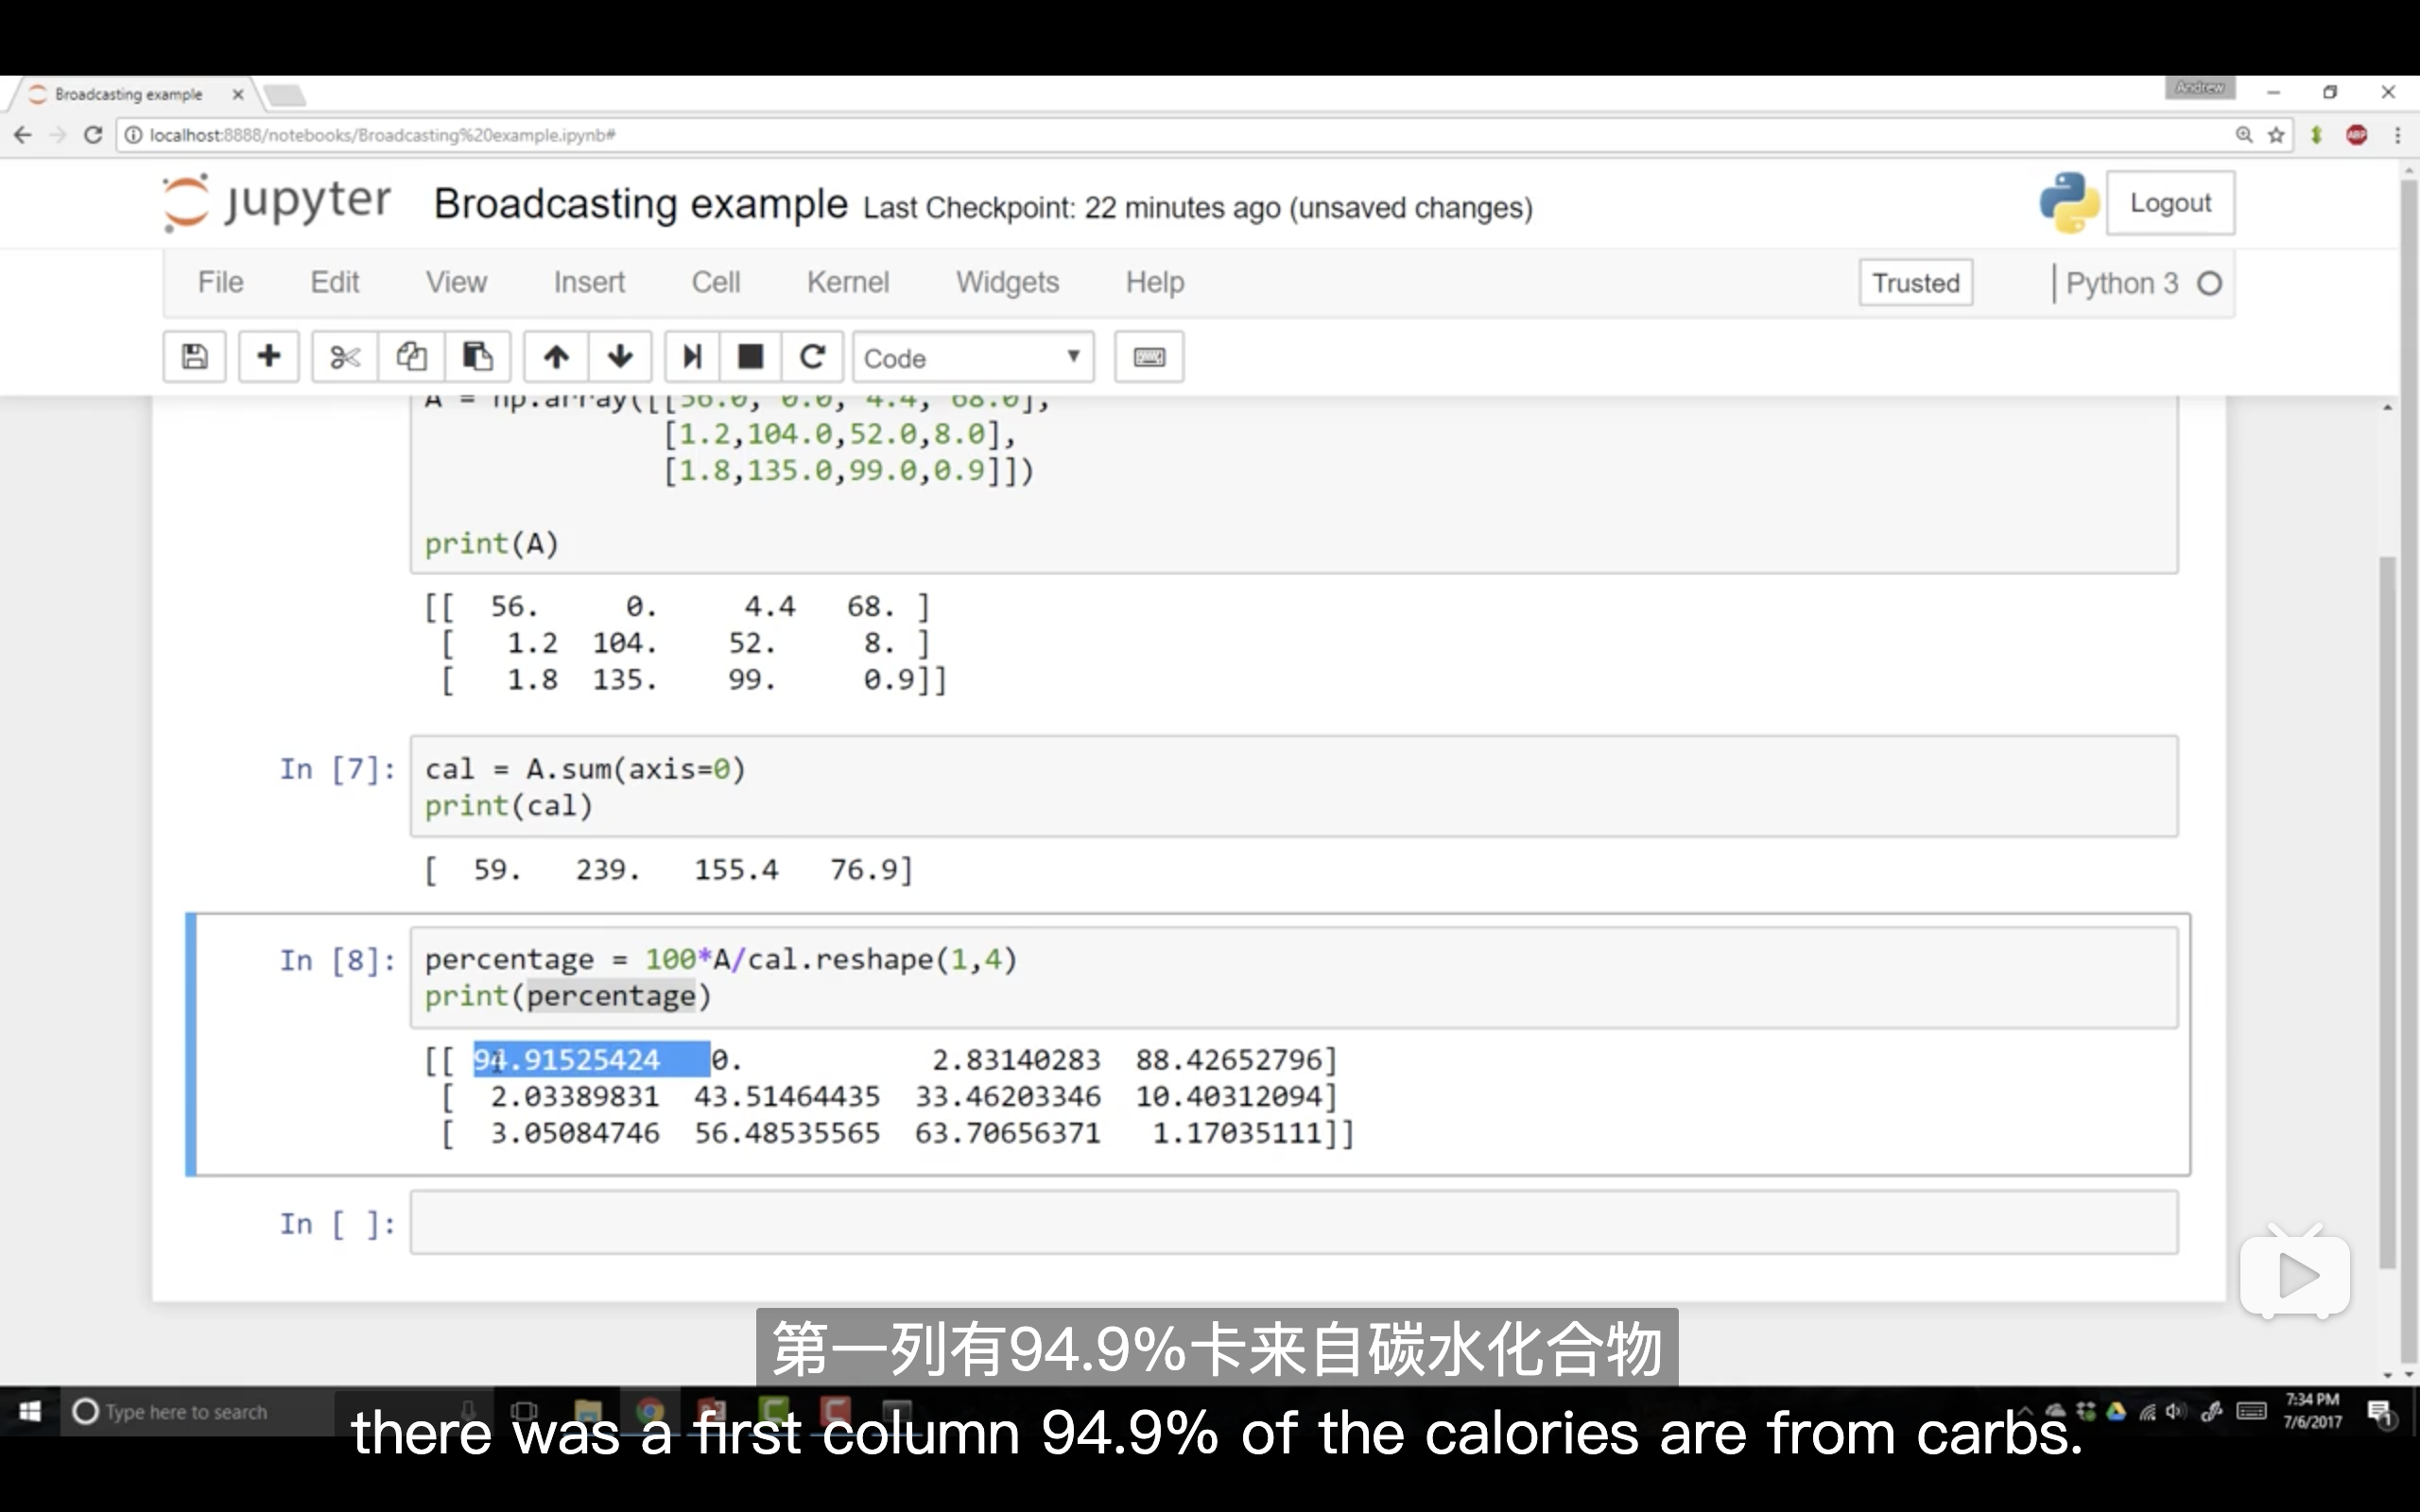Viewport: 2420px width, 1512px height.
Task: Click the Copy selected cells icon
Action: click(x=409, y=355)
